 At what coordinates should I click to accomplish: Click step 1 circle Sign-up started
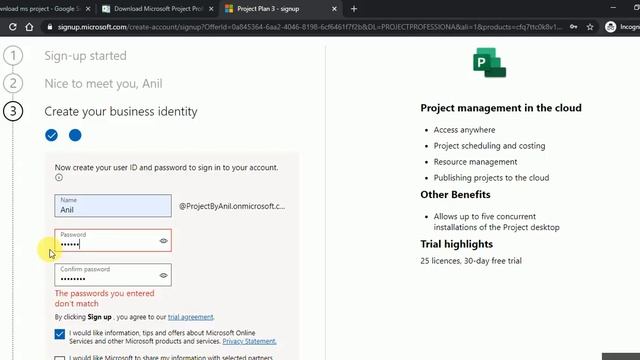13,56
